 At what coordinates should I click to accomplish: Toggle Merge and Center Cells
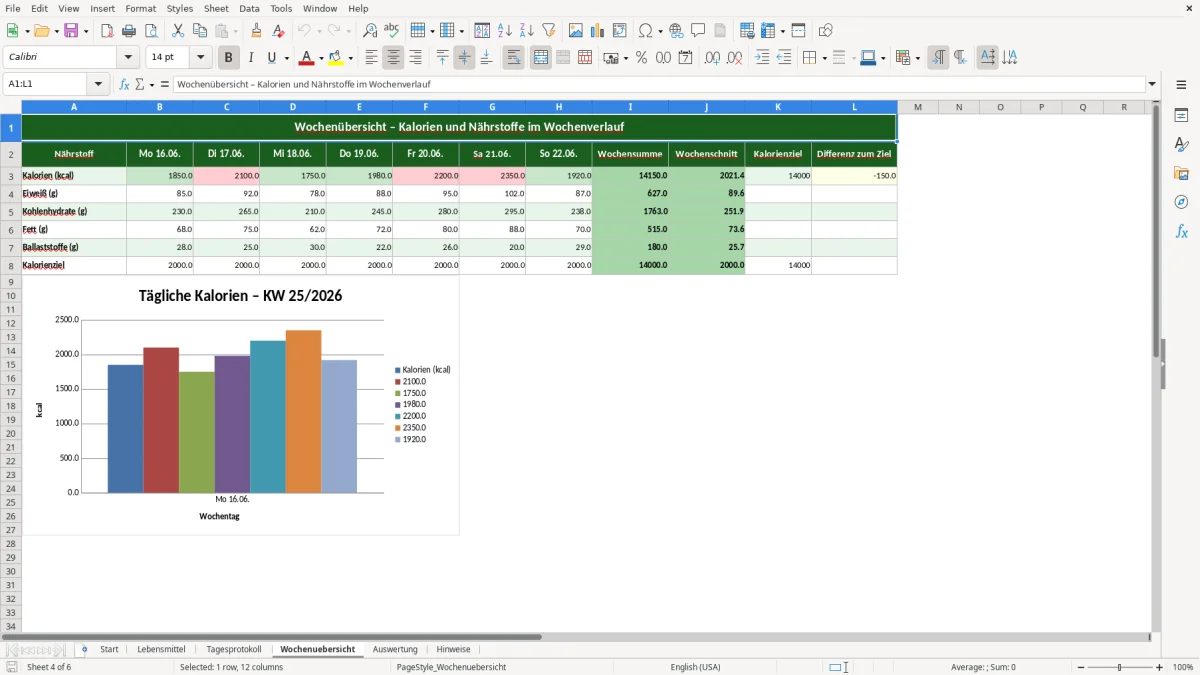[541, 58]
